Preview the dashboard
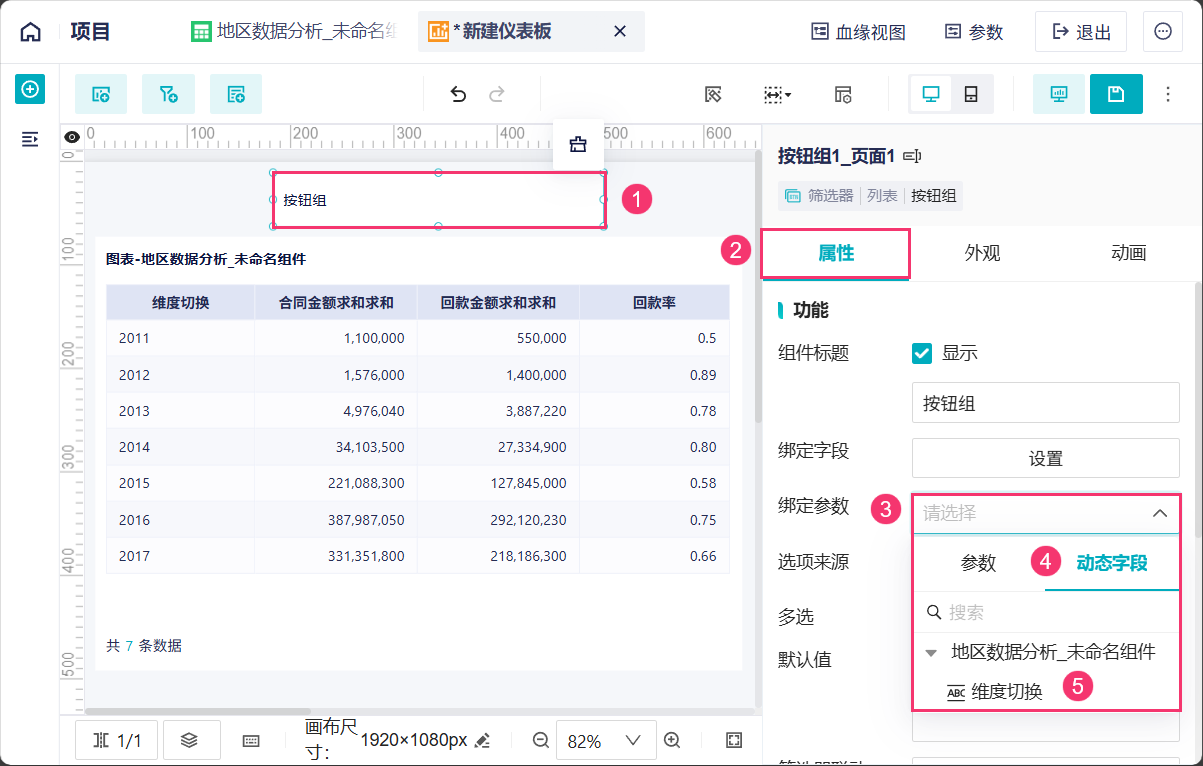 [1058, 94]
